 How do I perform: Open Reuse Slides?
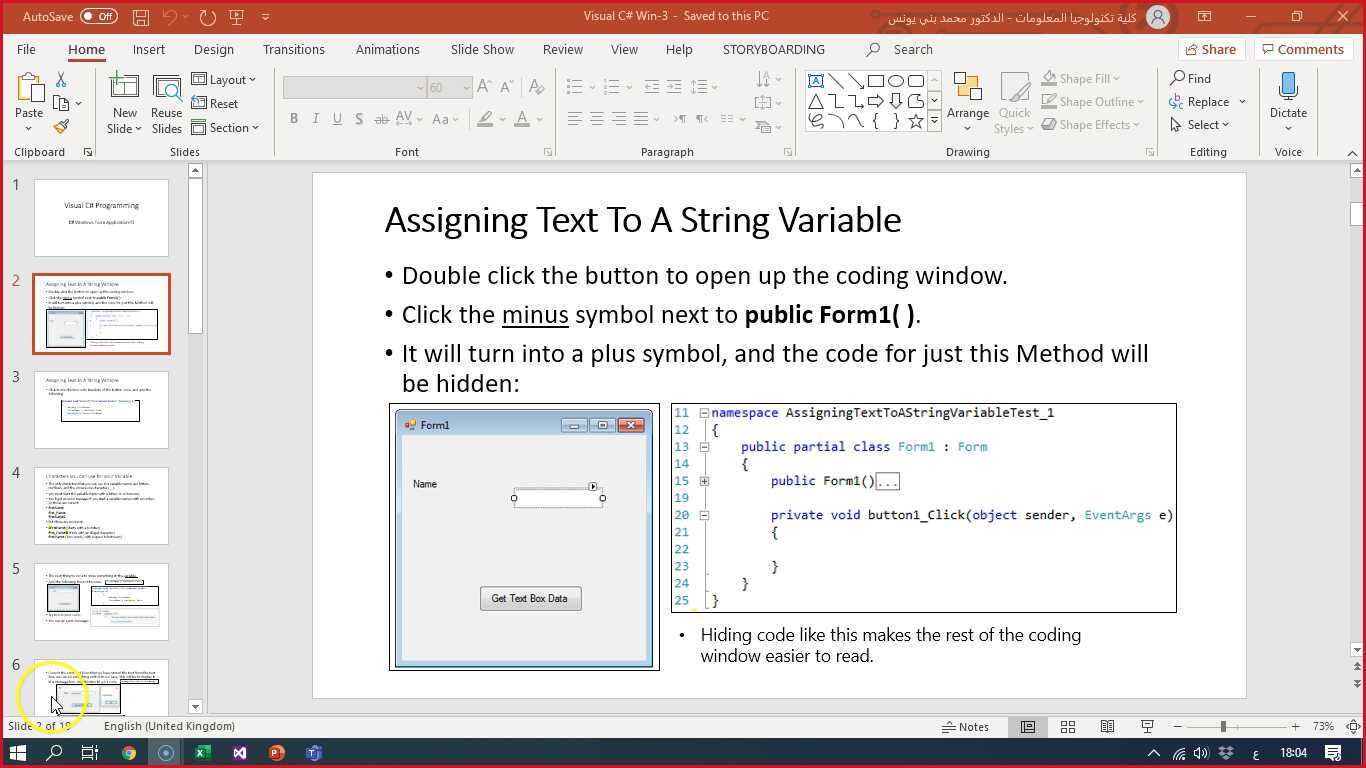click(166, 103)
